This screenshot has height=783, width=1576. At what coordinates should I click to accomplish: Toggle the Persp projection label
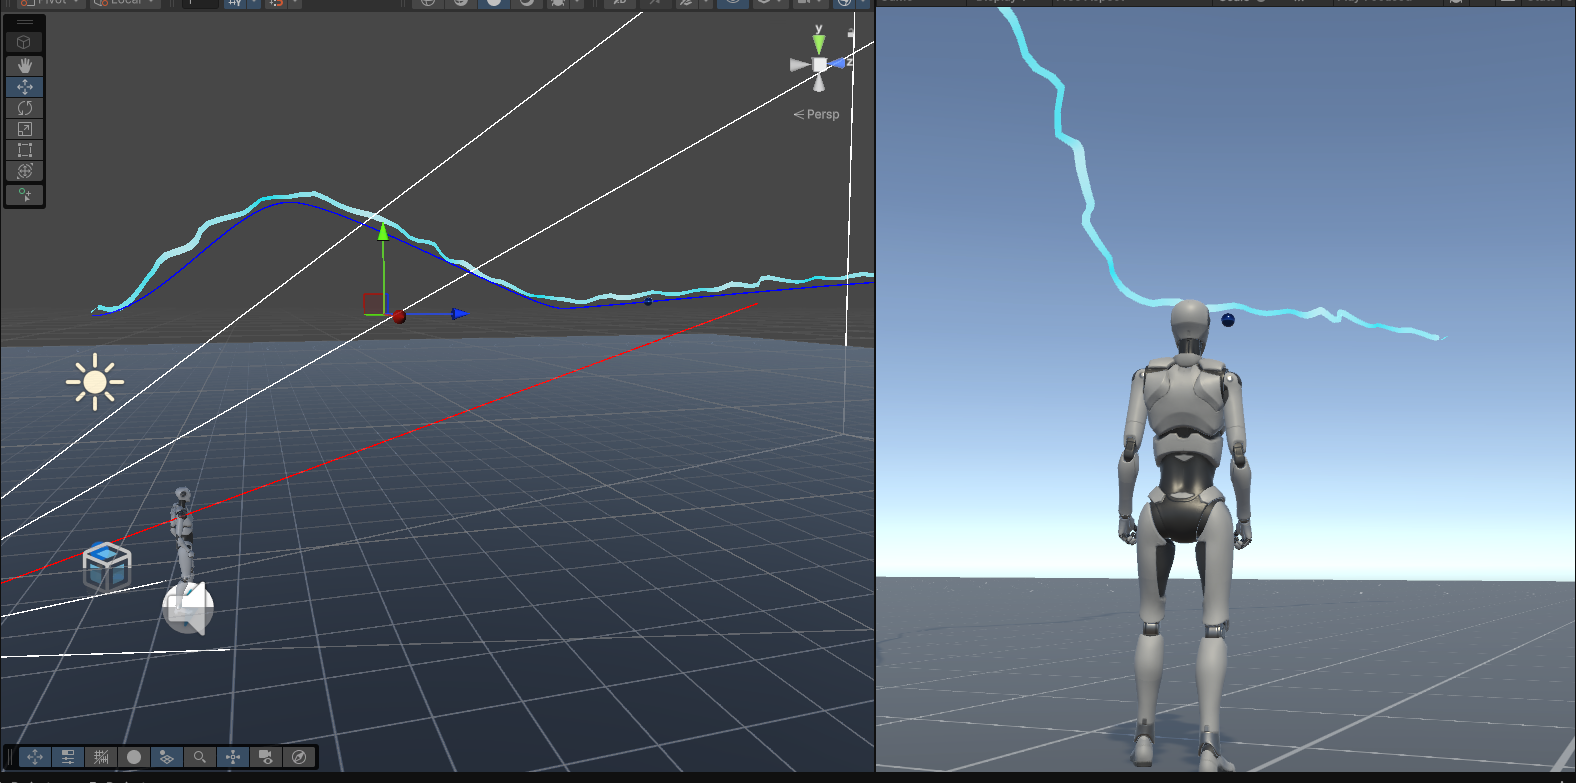817,114
